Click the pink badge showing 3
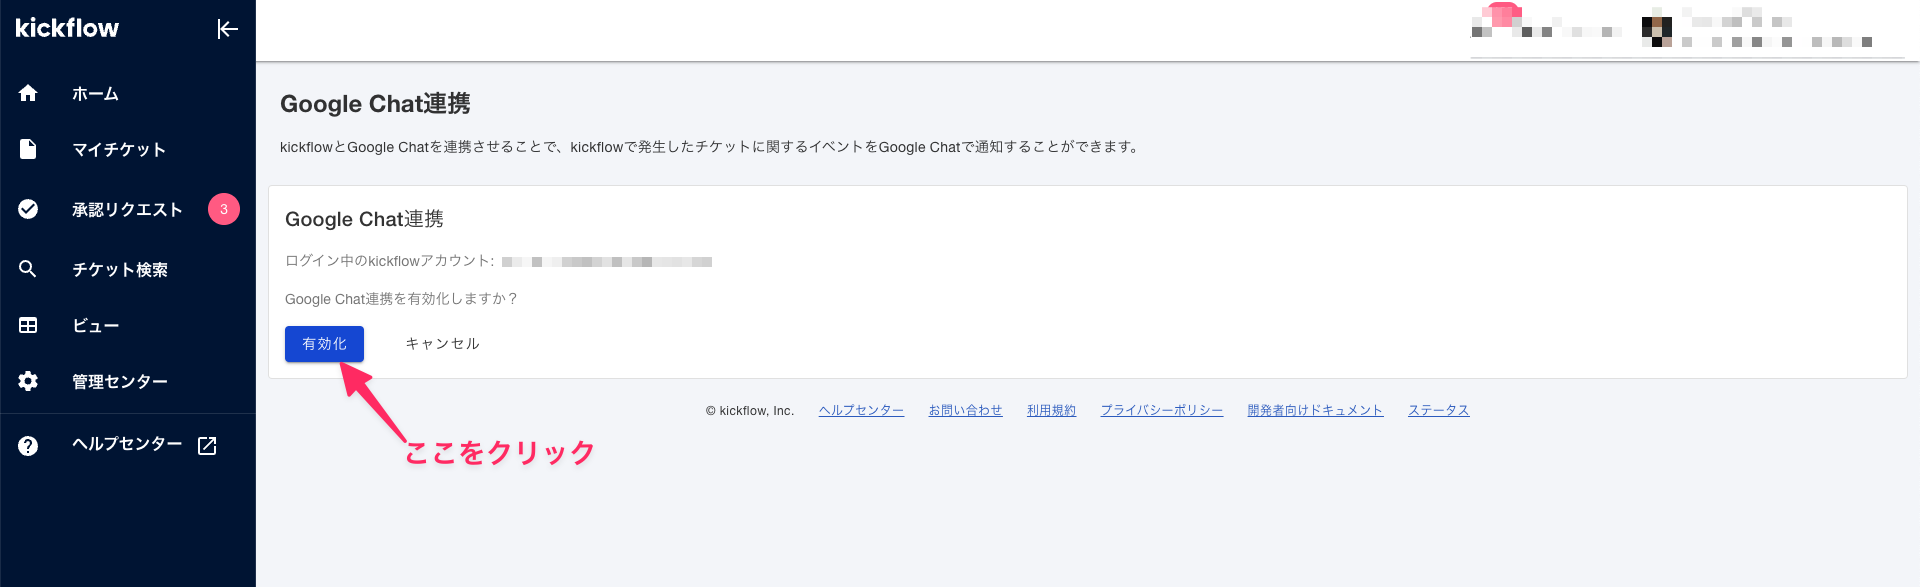 point(224,209)
